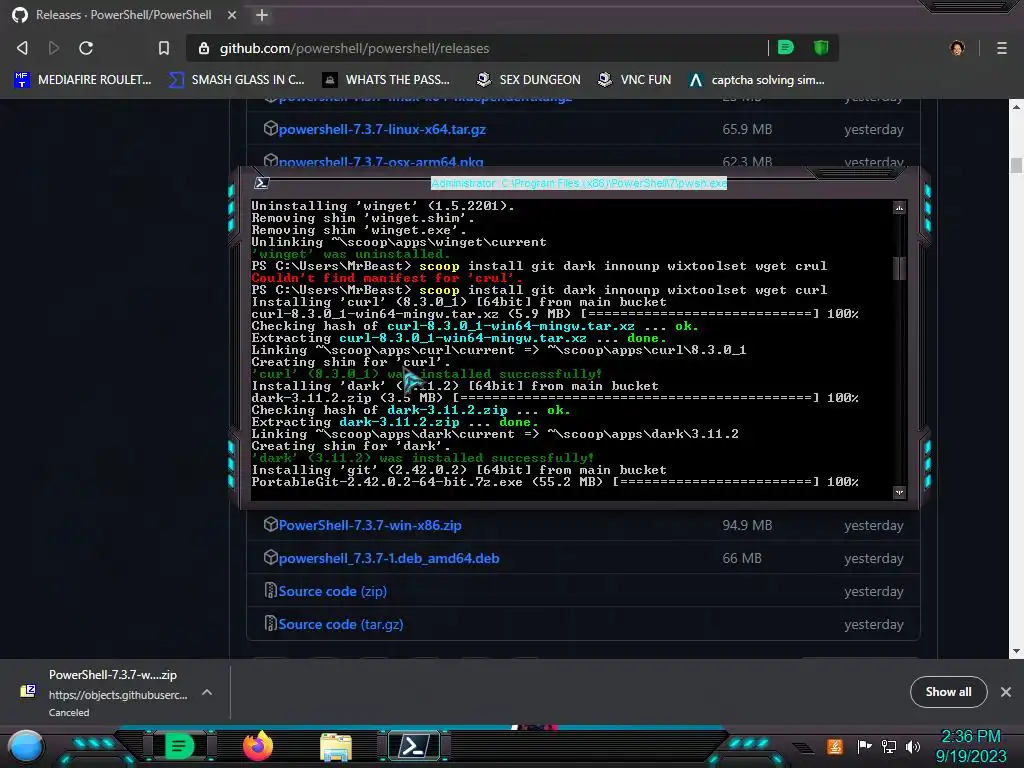Viewport: 1024px width, 768px height.
Task: Click package icon beside deb_amd64.deb
Action: point(270,558)
